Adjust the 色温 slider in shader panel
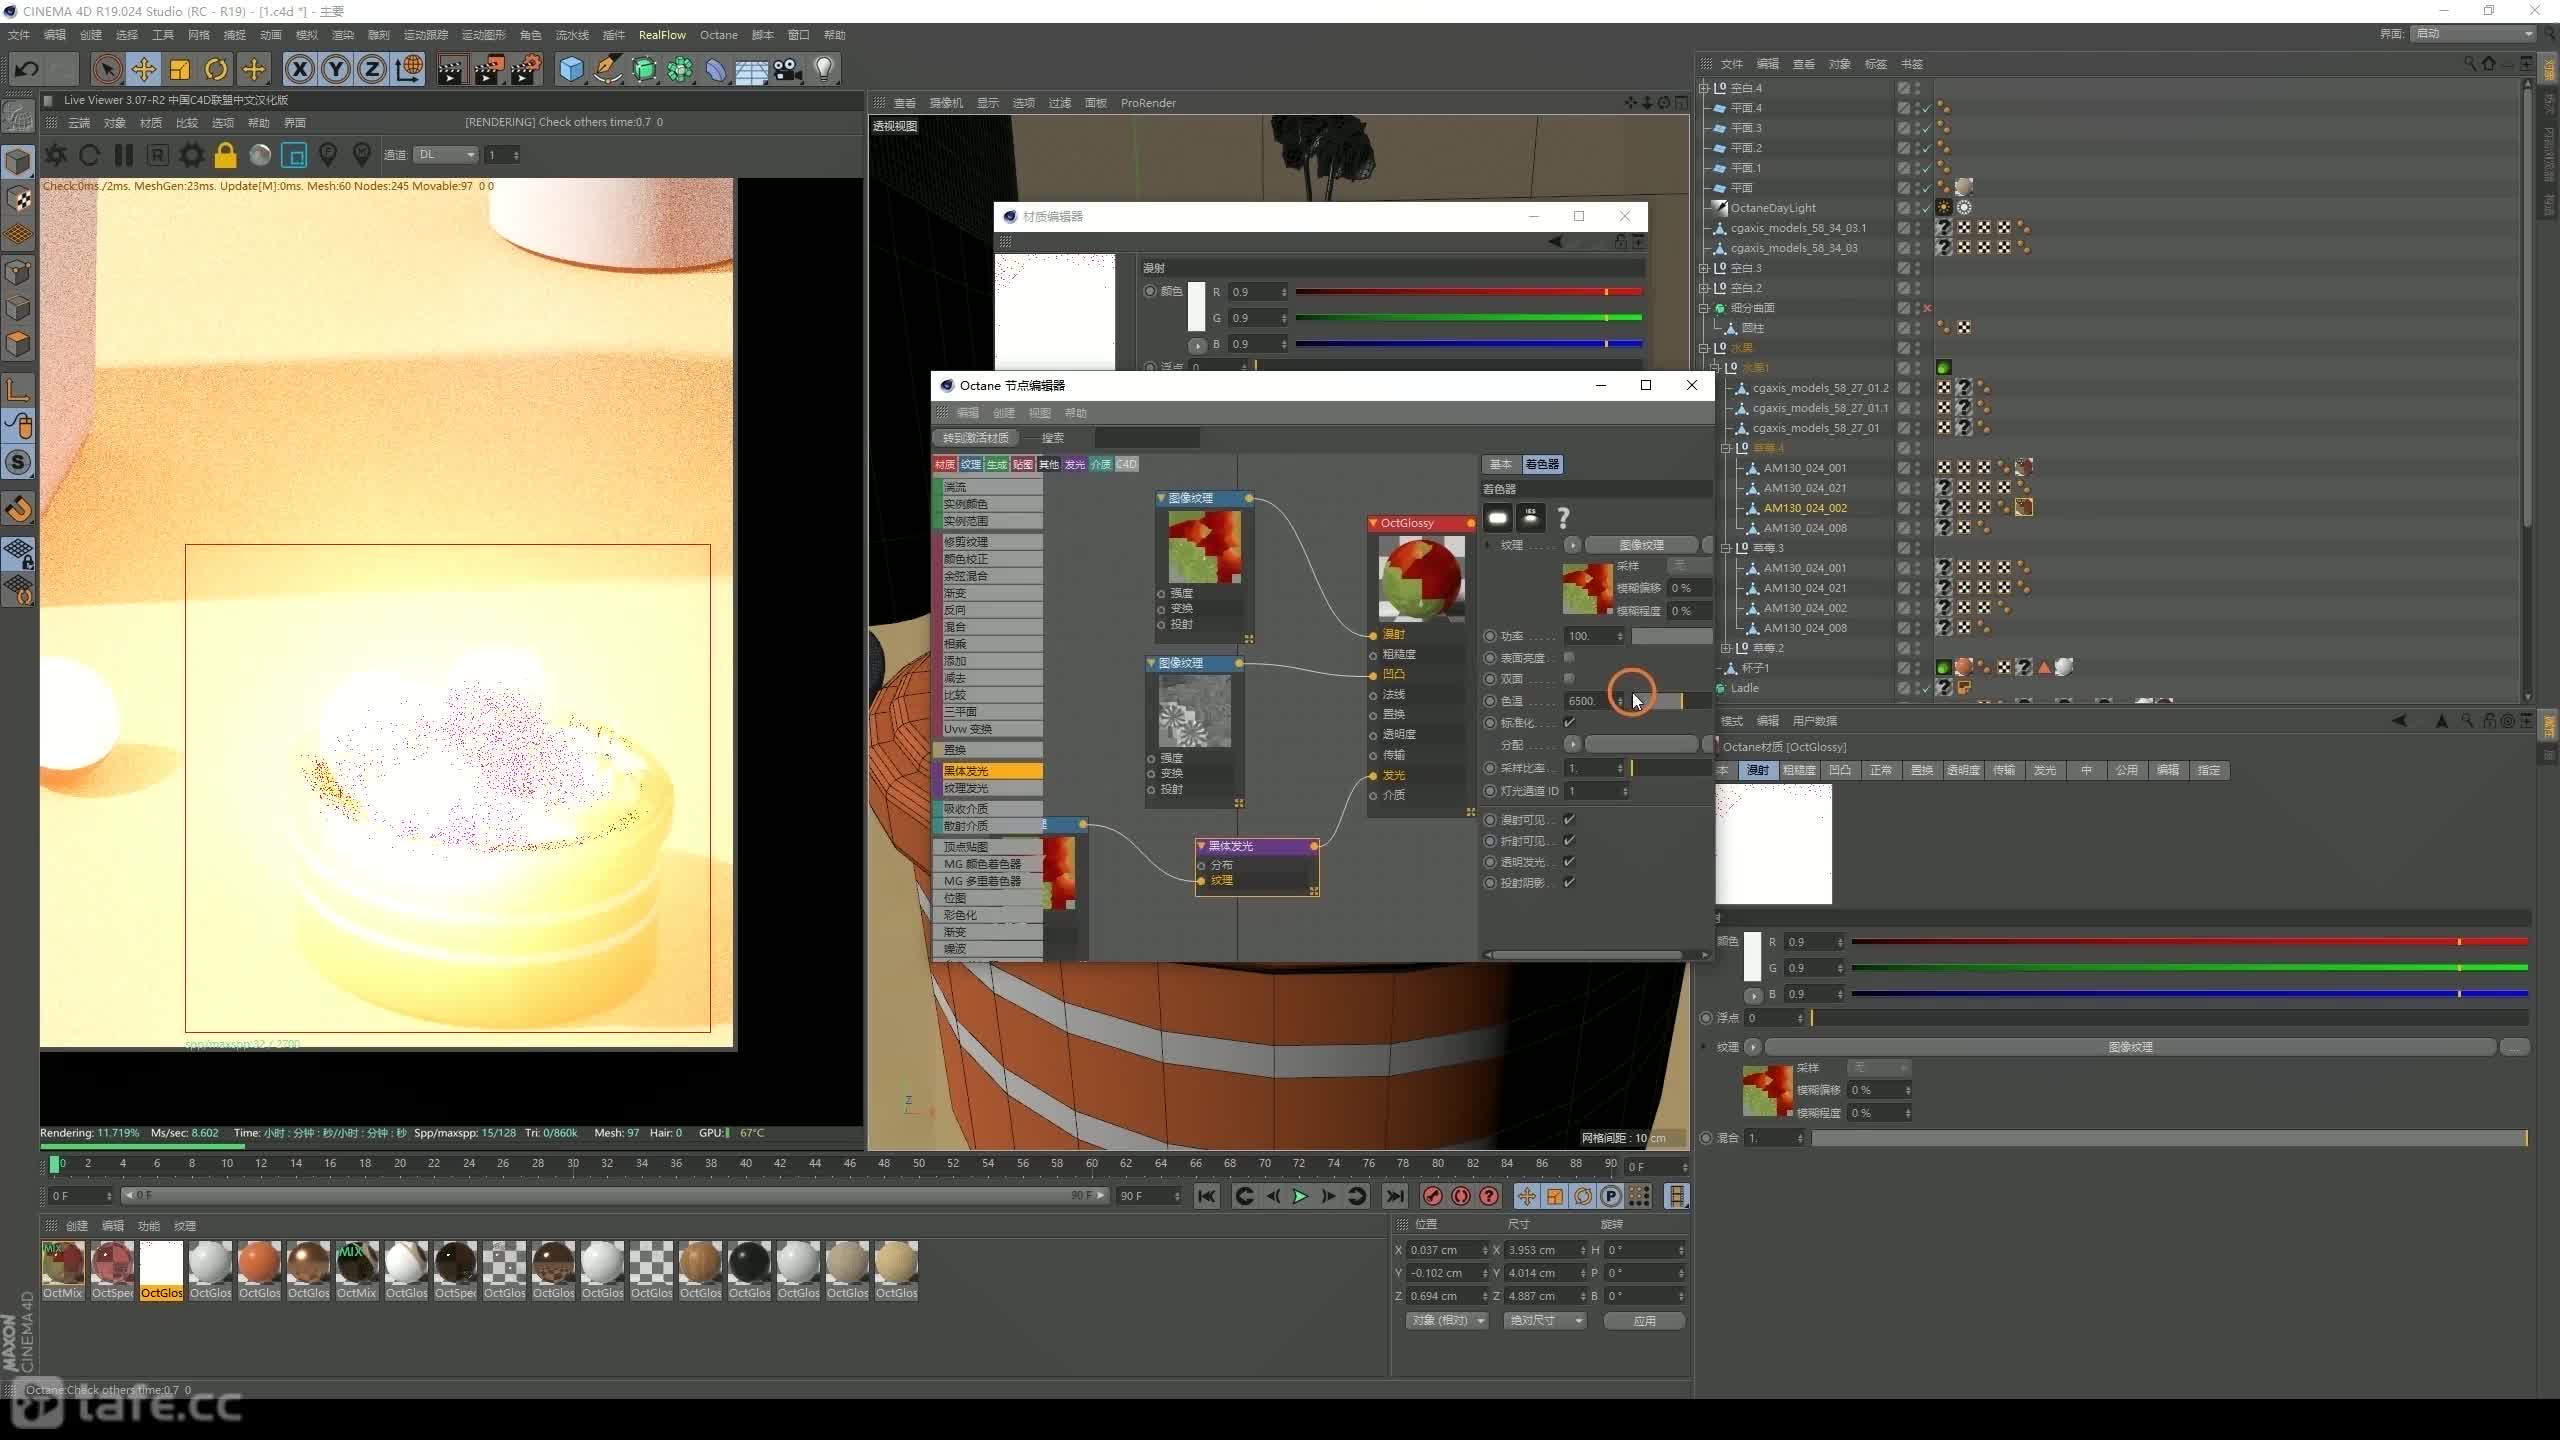This screenshot has width=2560, height=1440. point(1671,701)
